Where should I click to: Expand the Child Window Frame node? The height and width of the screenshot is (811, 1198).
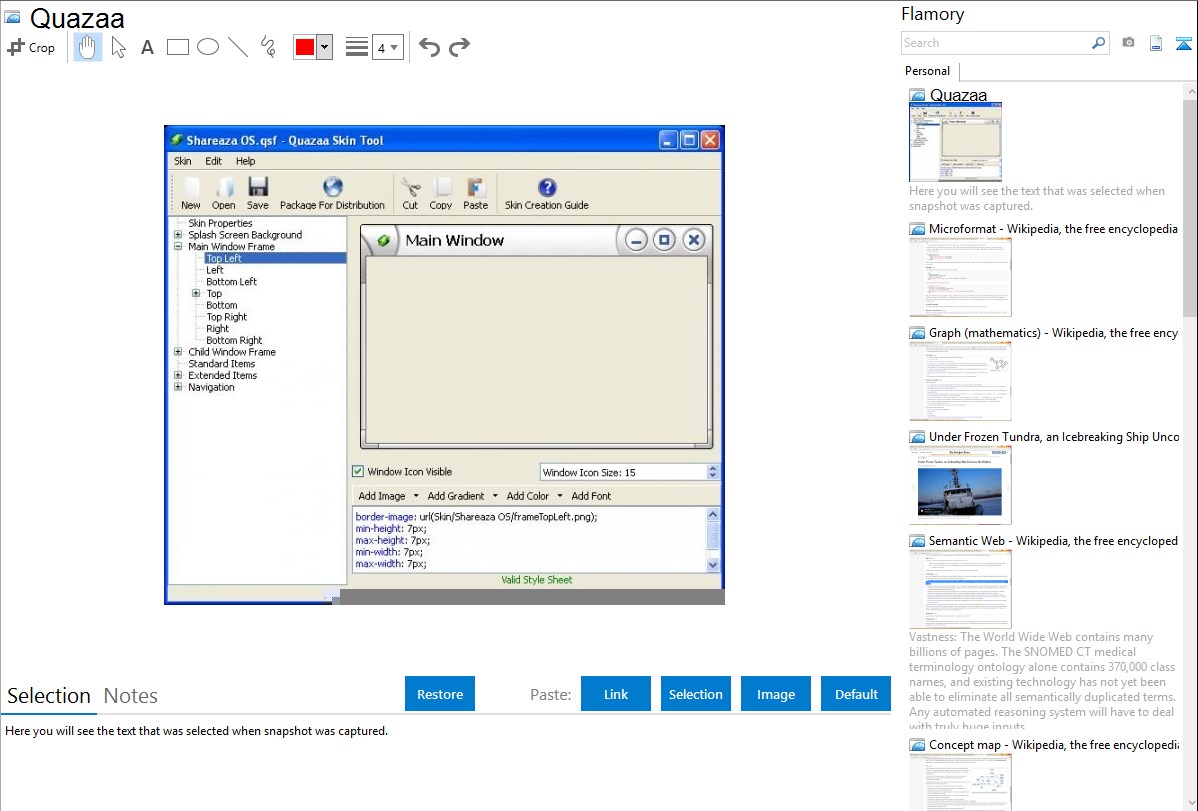178,352
